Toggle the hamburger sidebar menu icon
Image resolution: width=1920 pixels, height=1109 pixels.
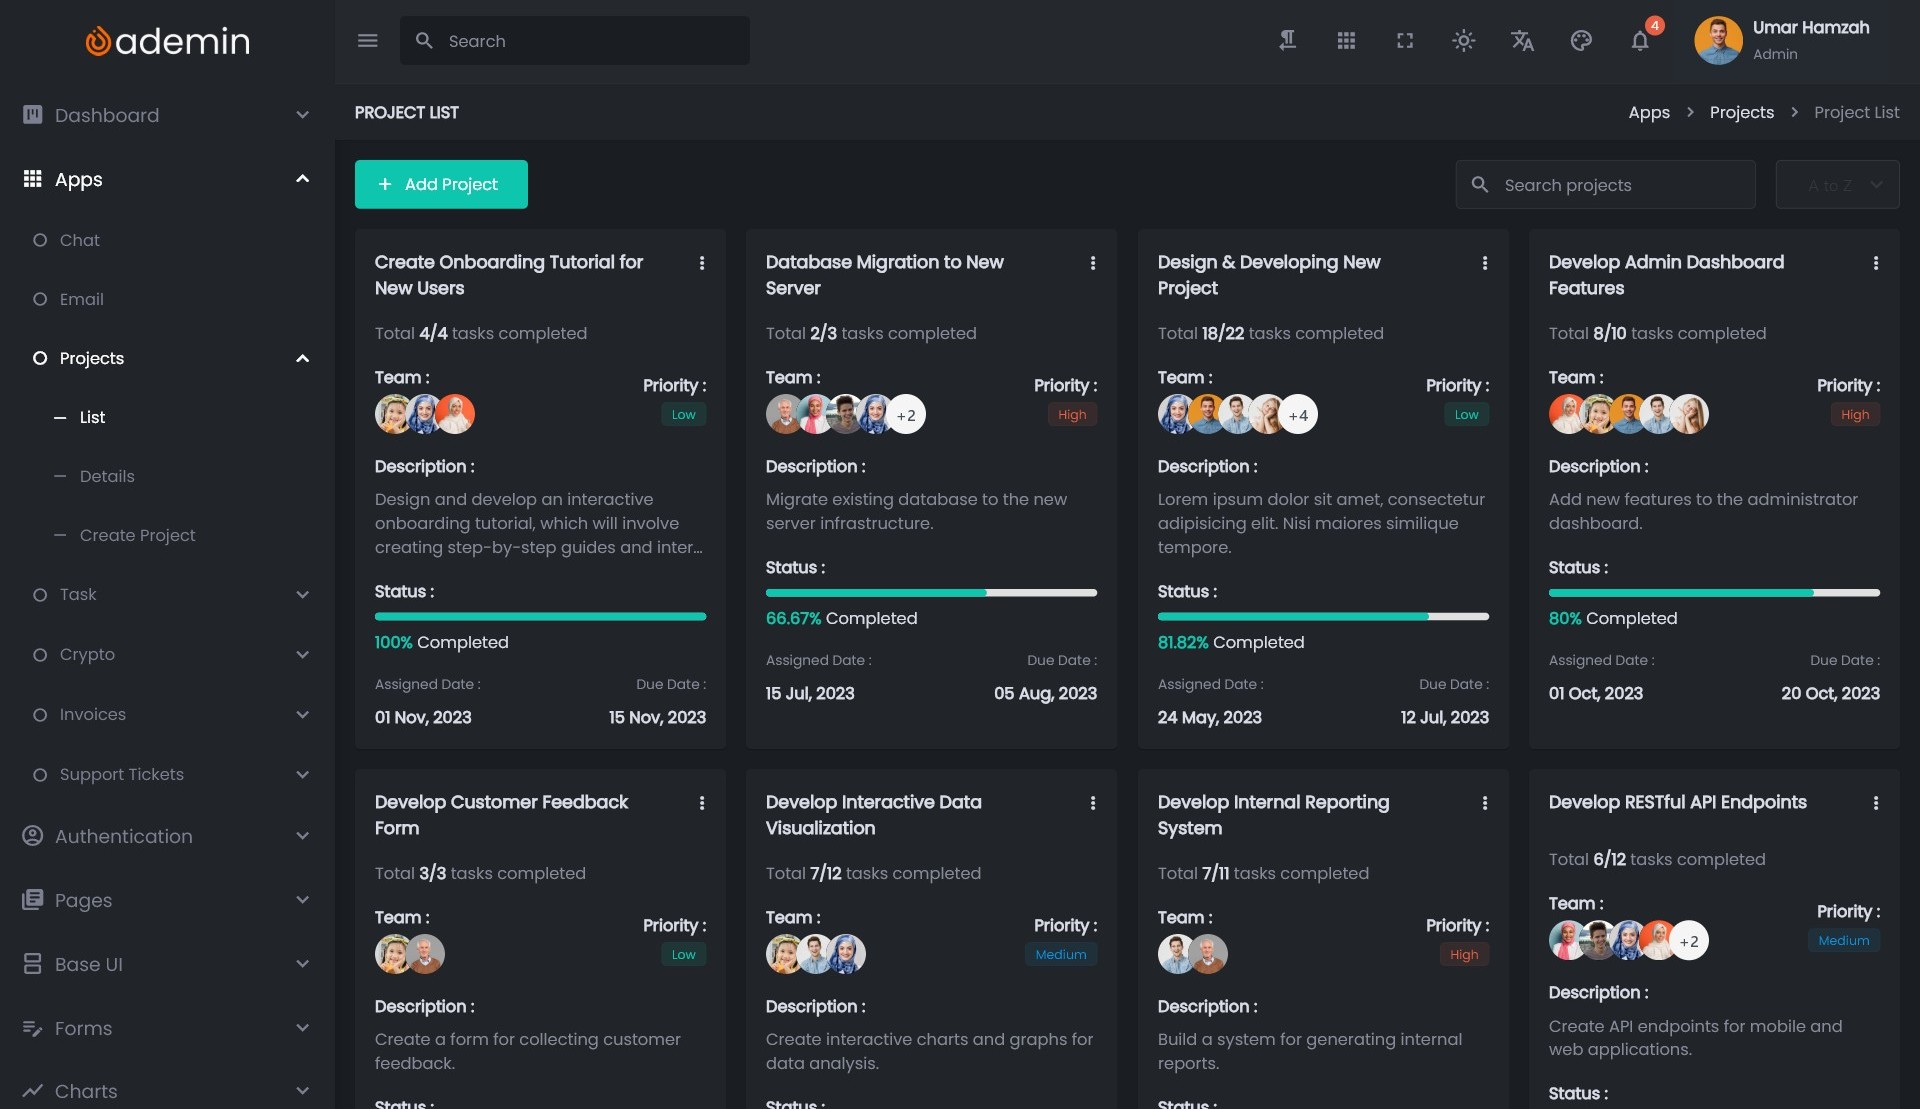[367, 41]
